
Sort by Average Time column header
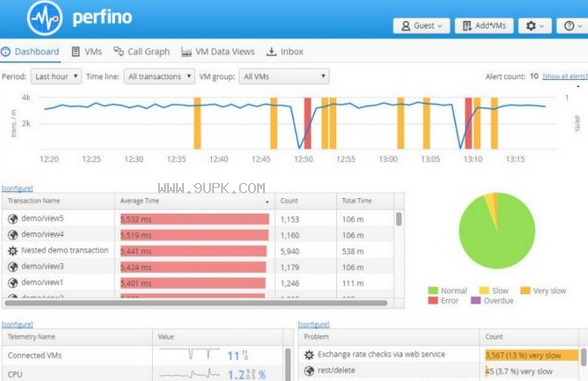(x=195, y=201)
